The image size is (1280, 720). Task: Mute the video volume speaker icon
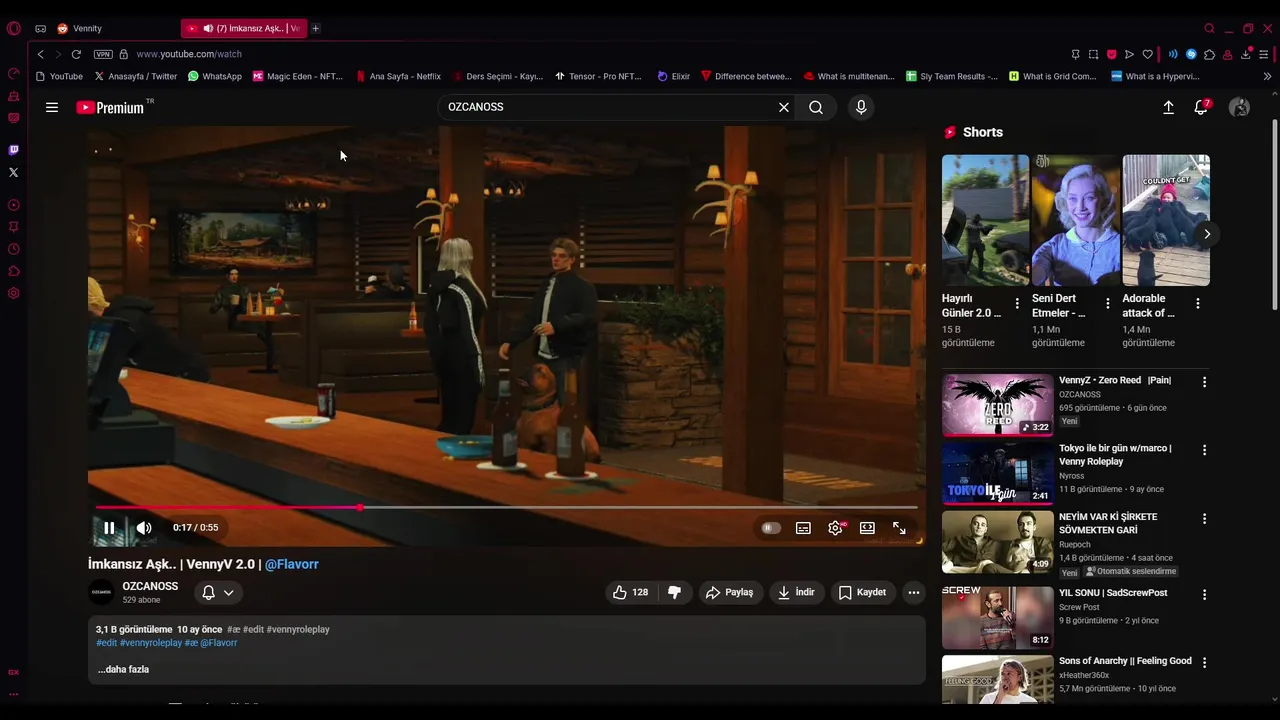(x=144, y=528)
